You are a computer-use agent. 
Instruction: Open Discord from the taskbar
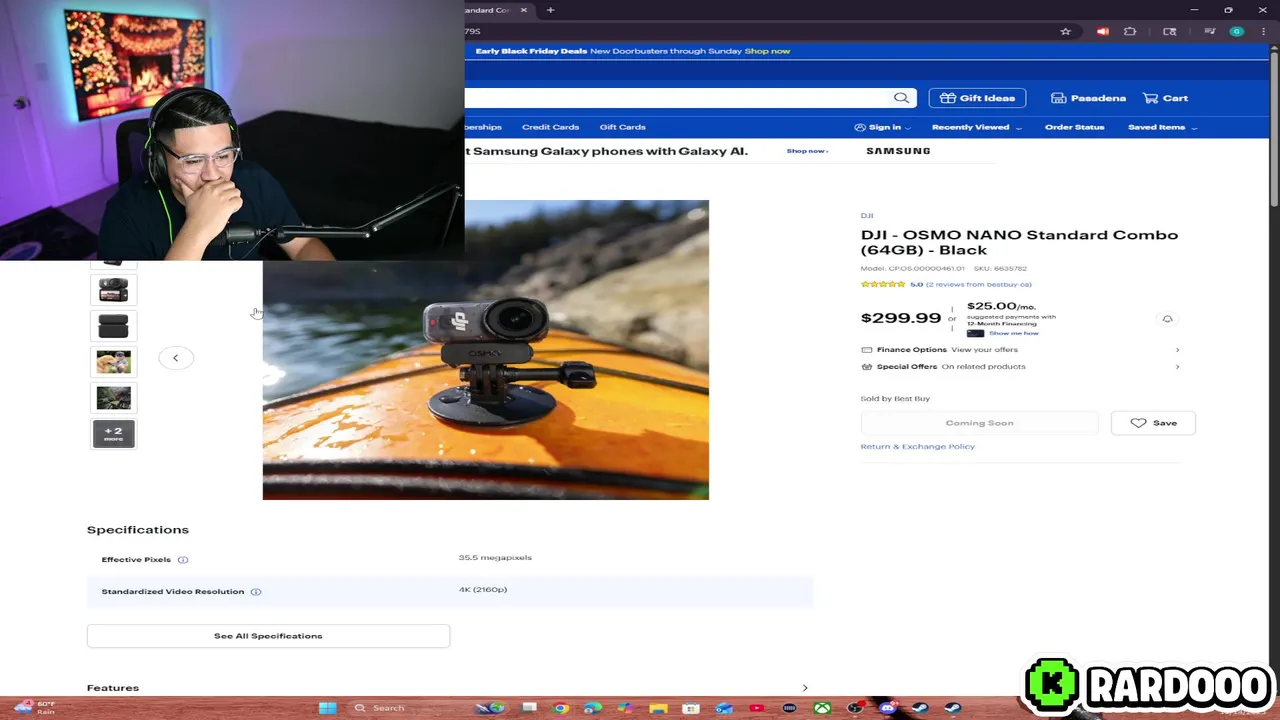coord(887,708)
